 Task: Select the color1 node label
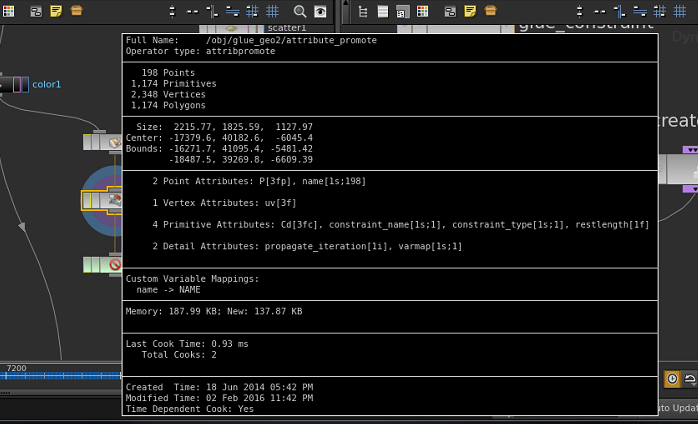tap(46, 85)
